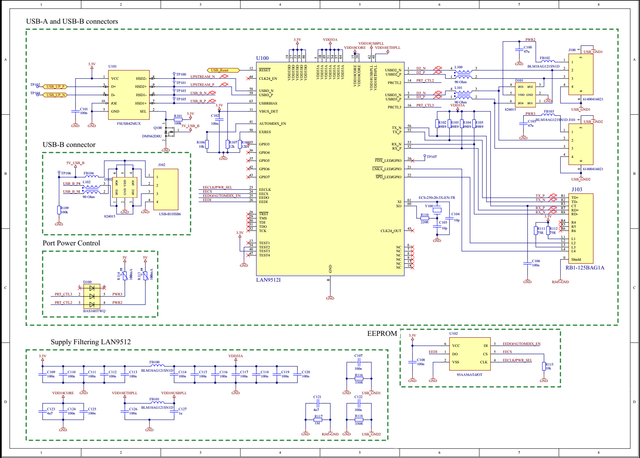Click the 'VDD18CORE' power label in Supply Filtering
The width and height of the screenshot is (640, 458).
(x=63, y=393)
